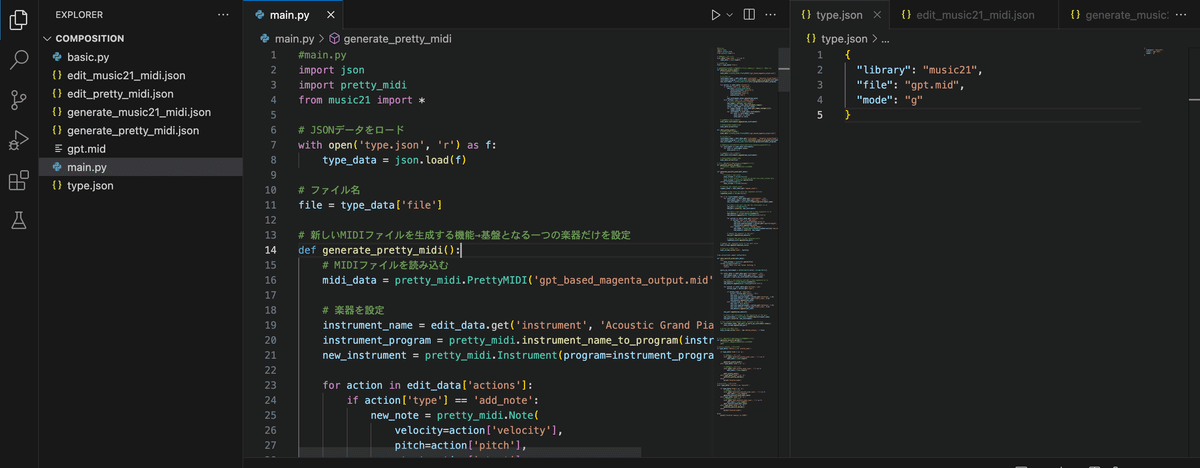
Task: Open type.json in Explorer file list
Action: pyautogui.click(x=141, y=186)
